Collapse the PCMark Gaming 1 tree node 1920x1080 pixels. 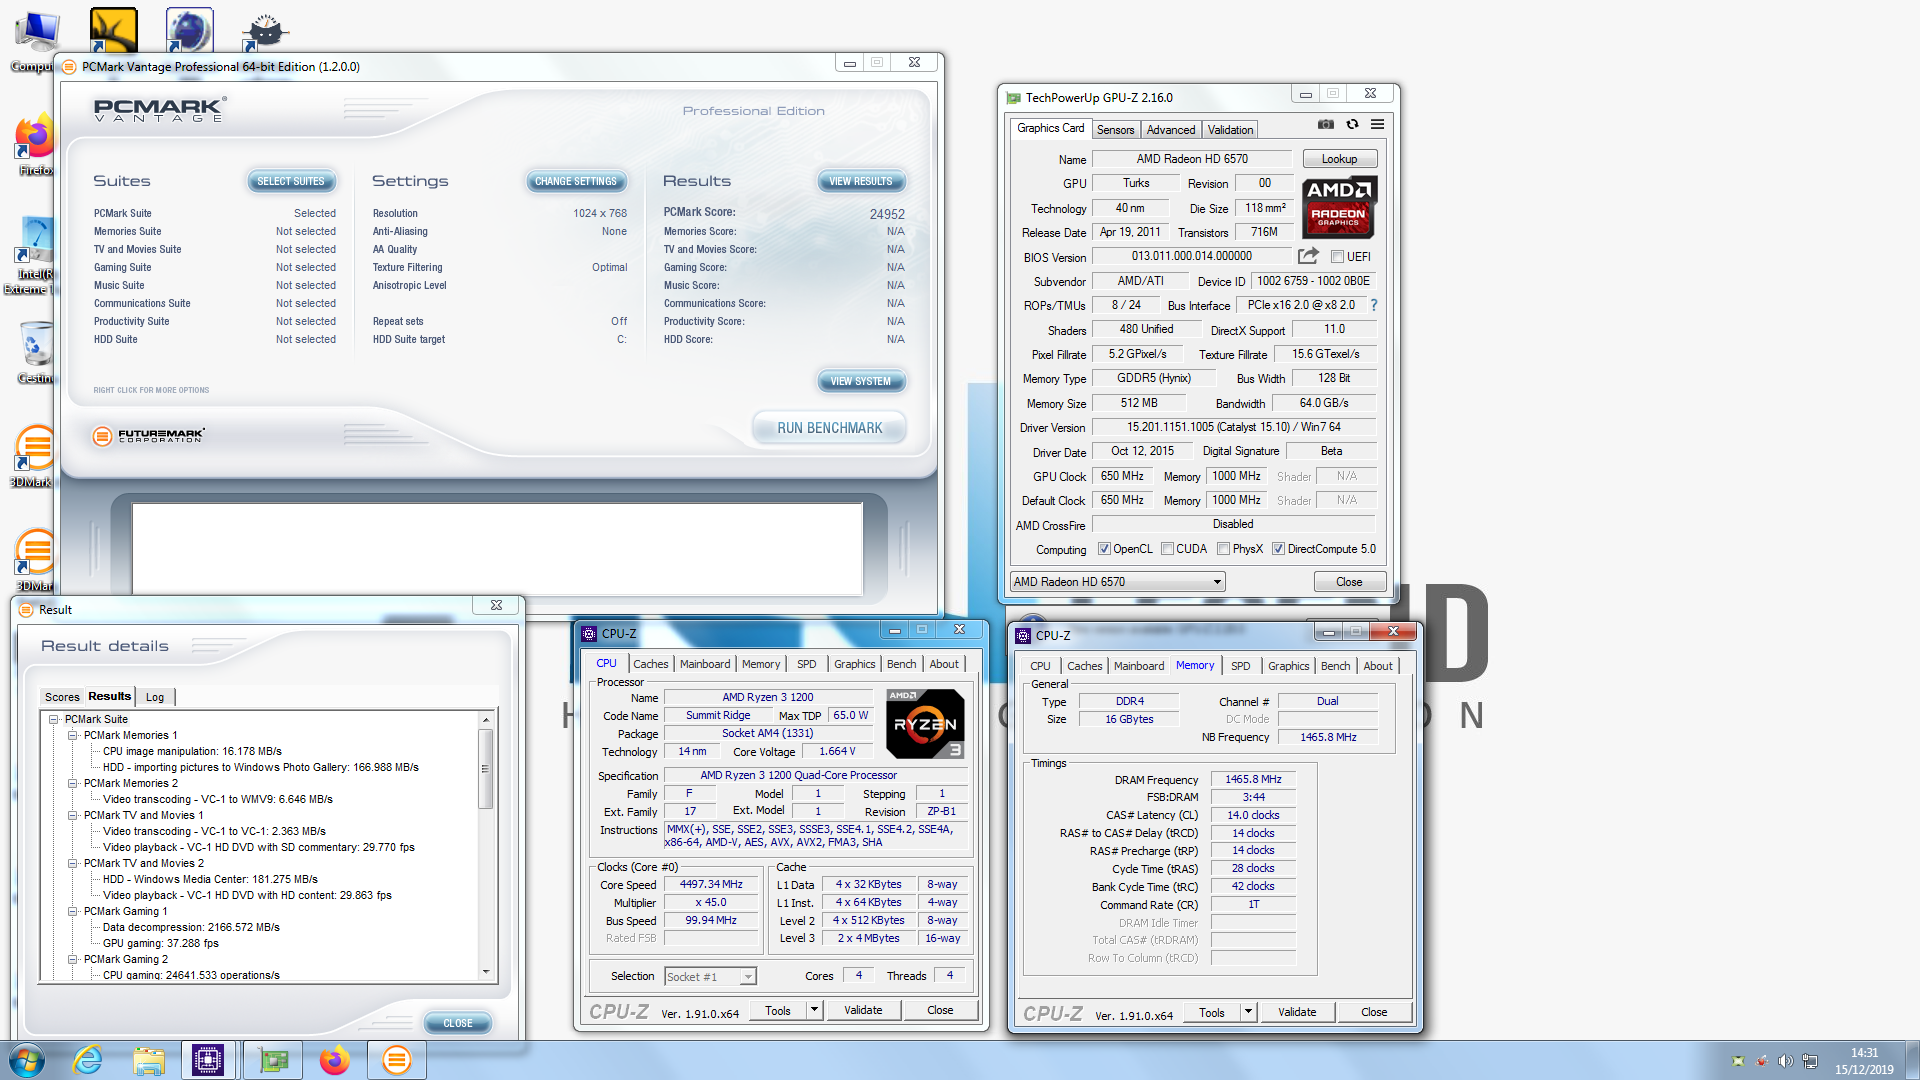(73, 911)
